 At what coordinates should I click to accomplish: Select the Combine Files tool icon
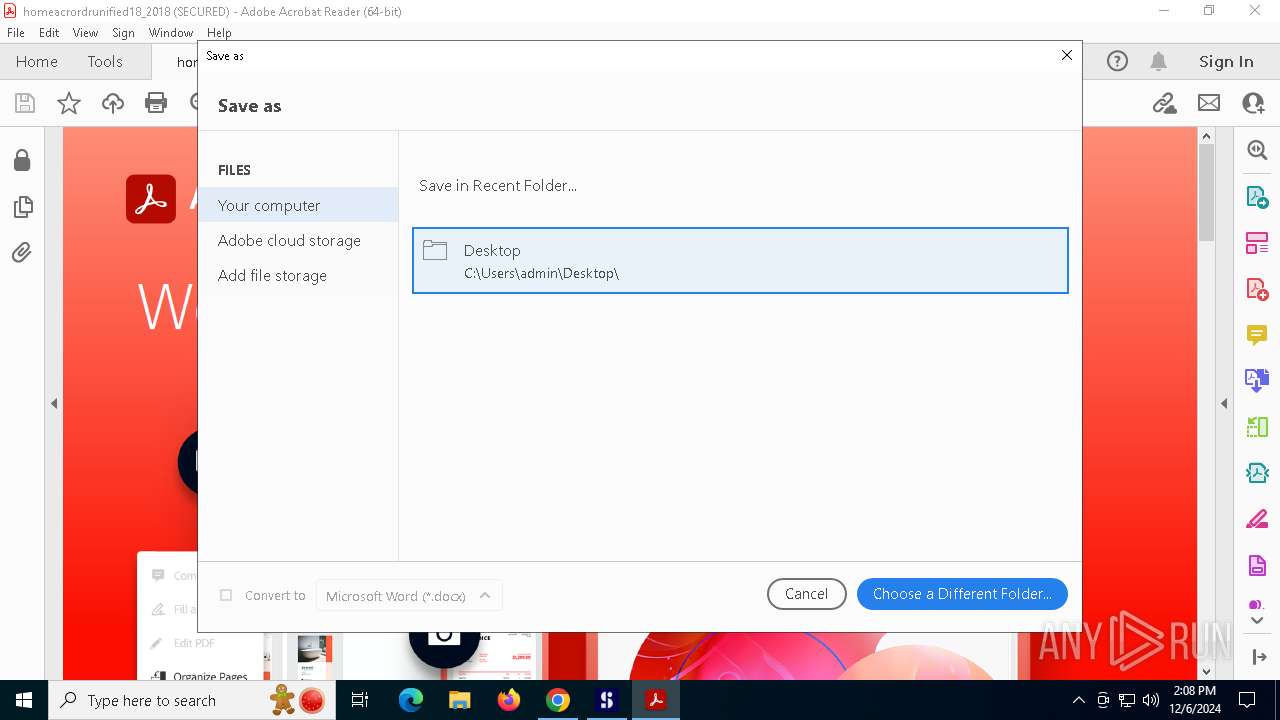(x=1257, y=380)
